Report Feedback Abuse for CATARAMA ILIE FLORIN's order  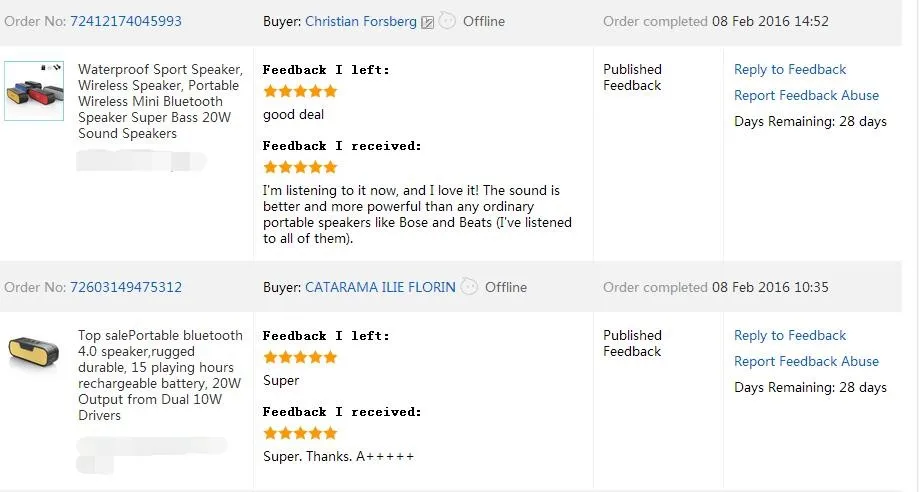(x=806, y=361)
